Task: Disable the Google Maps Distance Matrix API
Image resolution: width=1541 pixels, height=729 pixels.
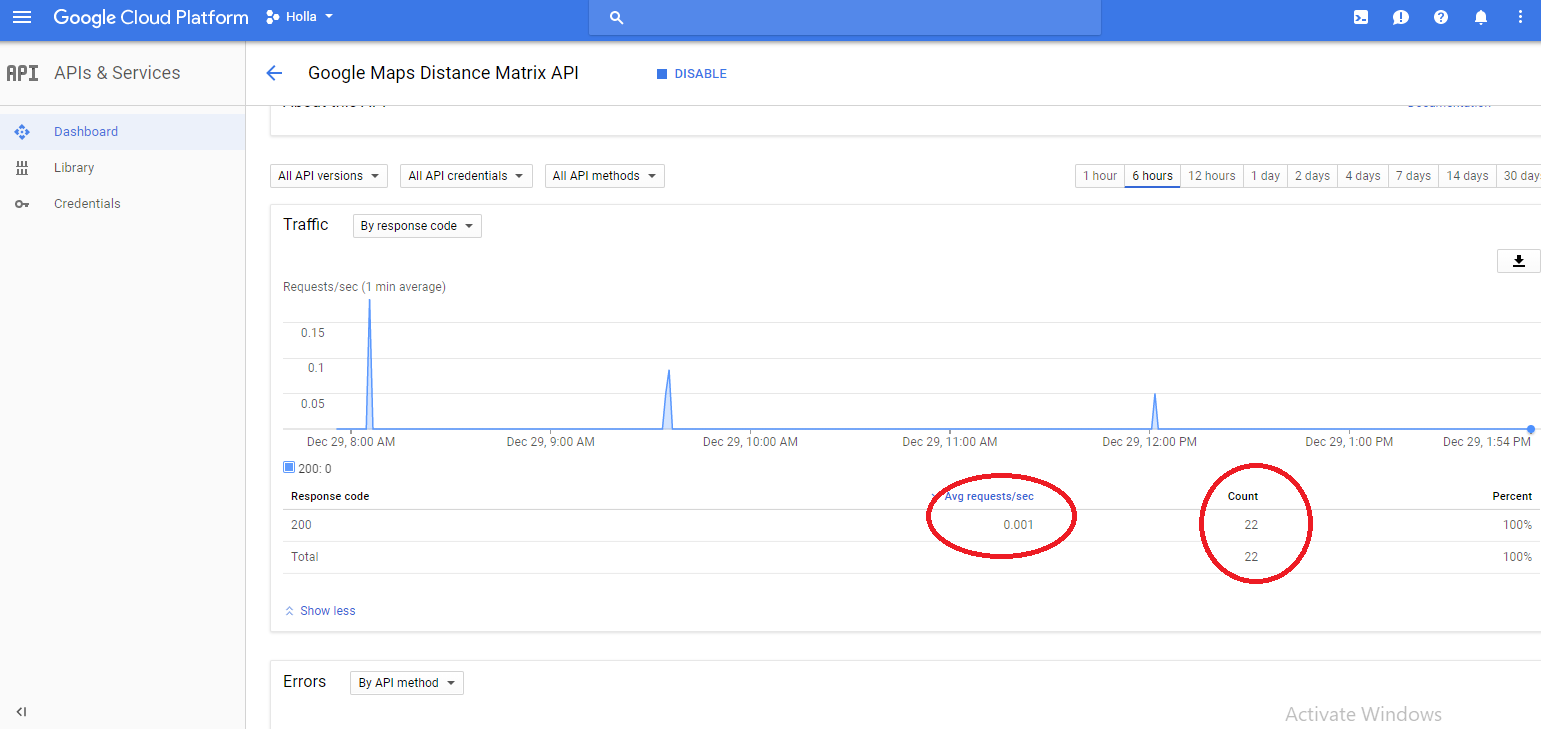Action: pyautogui.click(x=691, y=73)
